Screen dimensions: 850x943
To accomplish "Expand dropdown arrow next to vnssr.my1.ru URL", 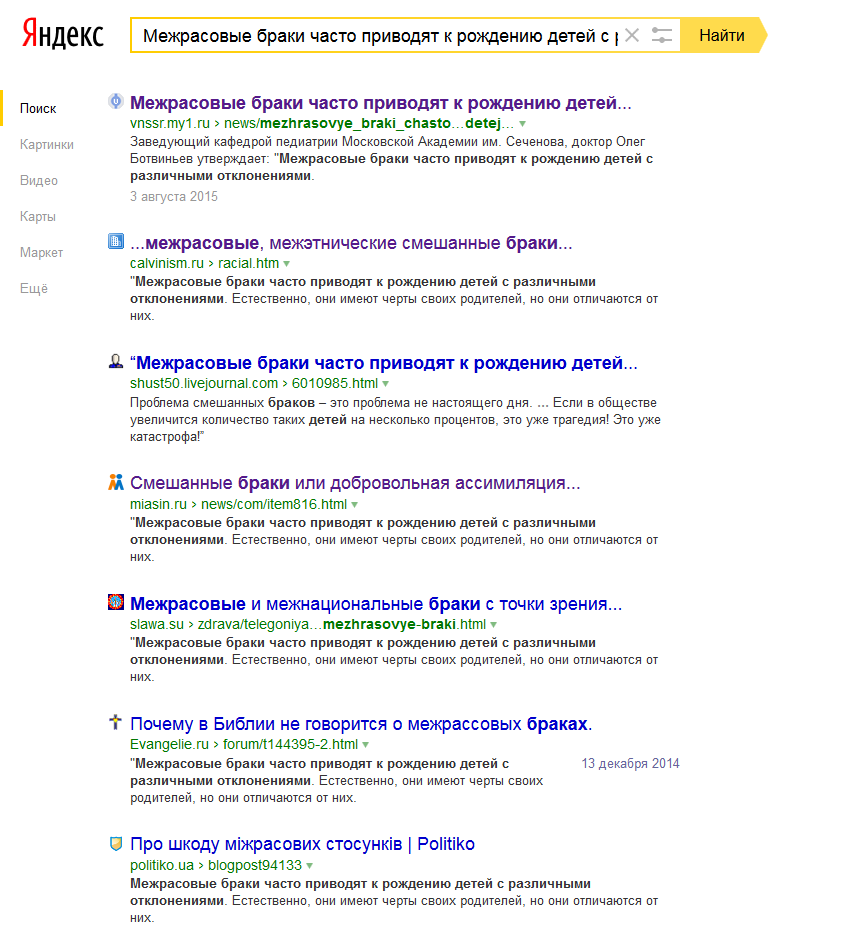I will 522,124.
